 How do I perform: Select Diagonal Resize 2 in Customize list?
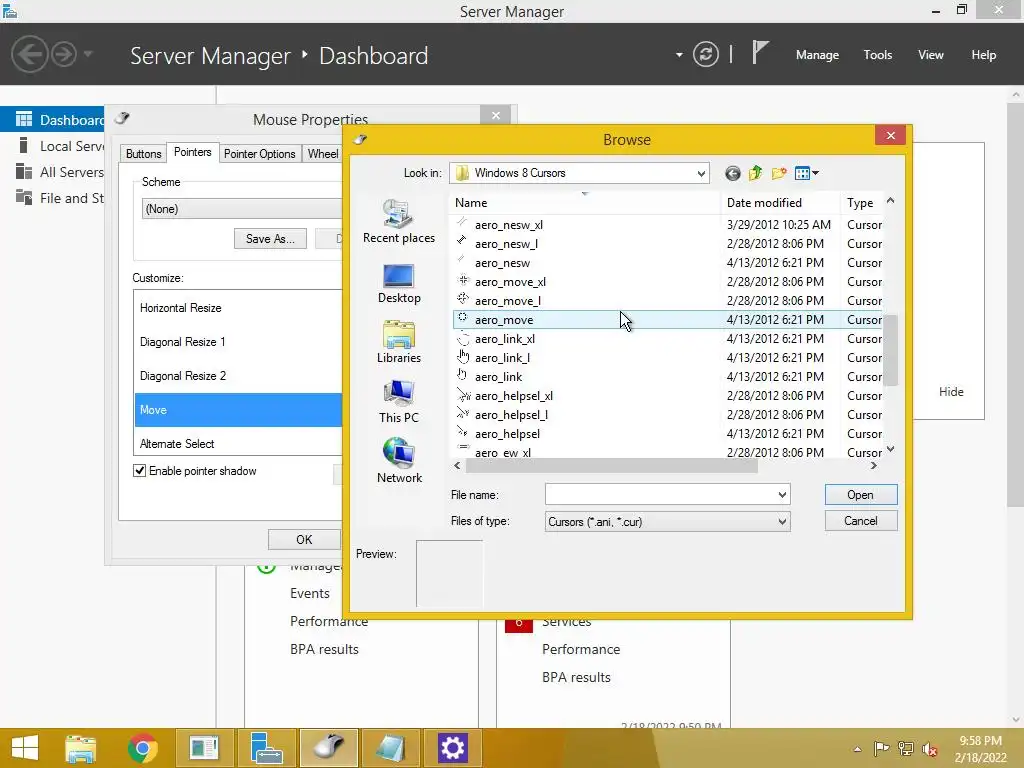point(238,376)
